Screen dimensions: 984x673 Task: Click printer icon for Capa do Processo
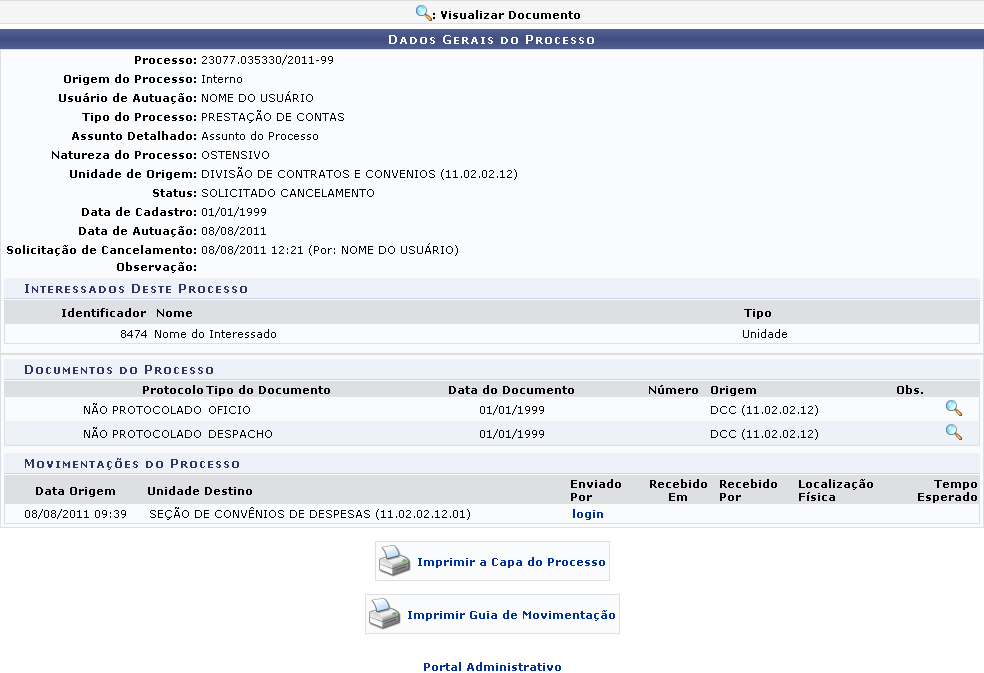point(392,561)
